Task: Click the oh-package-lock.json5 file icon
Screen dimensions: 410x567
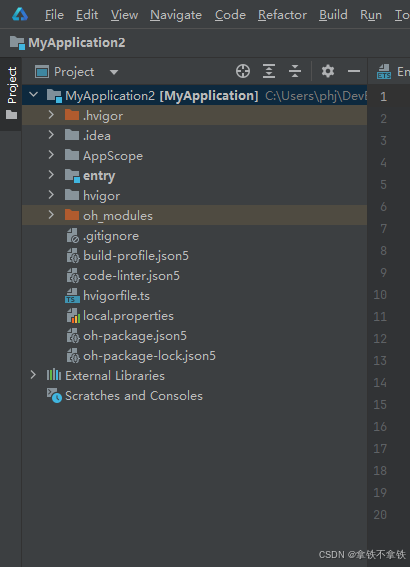Action: pyautogui.click(x=72, y=356)
